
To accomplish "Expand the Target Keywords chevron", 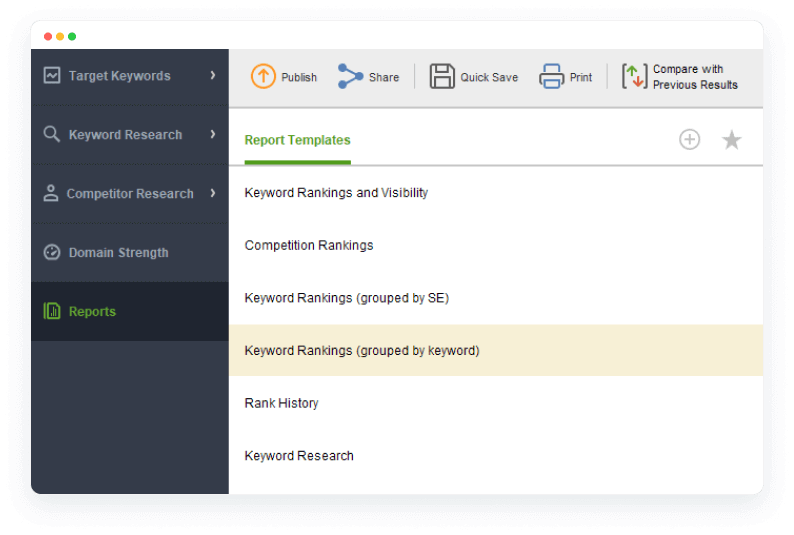I will tap(213, 75).
